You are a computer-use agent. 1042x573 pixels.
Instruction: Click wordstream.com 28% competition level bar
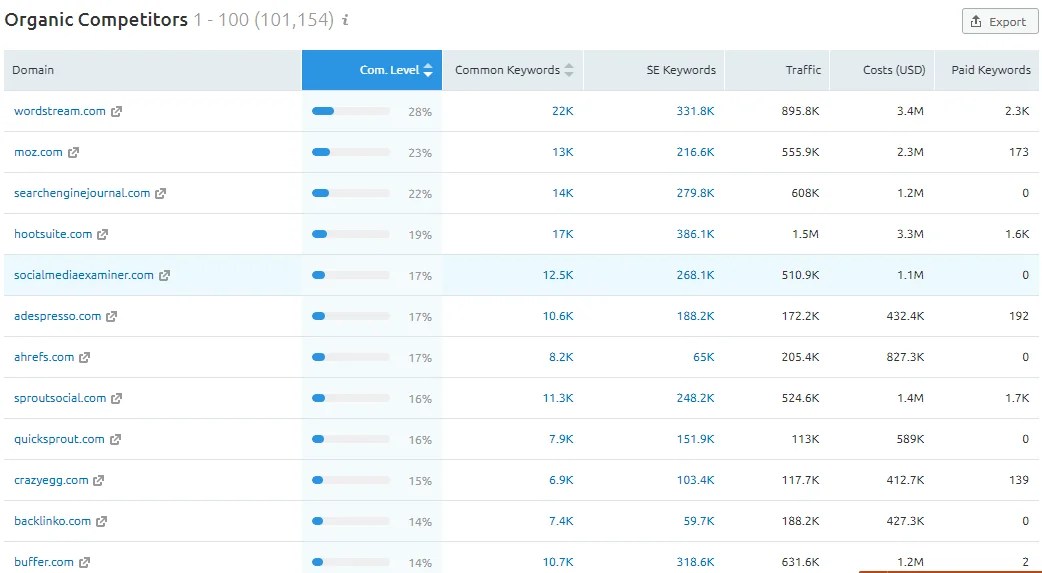351,111
